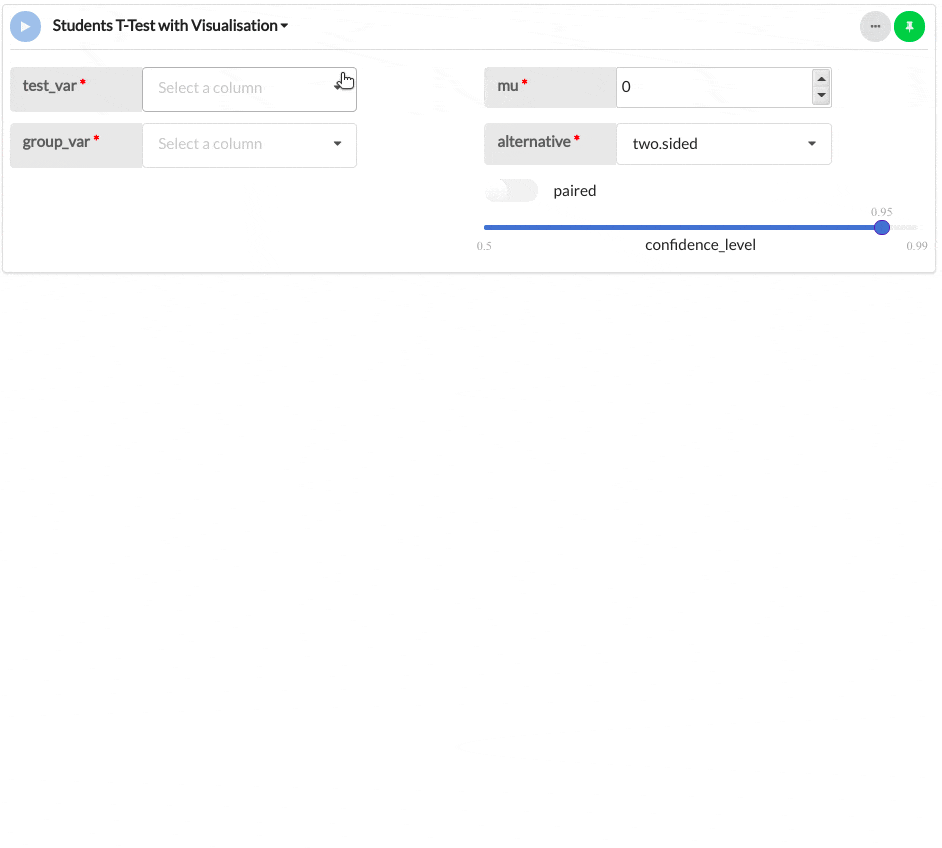
Task: Decrement mu with the down arrow
Action: pyautogui.click(x=821, y=95)
